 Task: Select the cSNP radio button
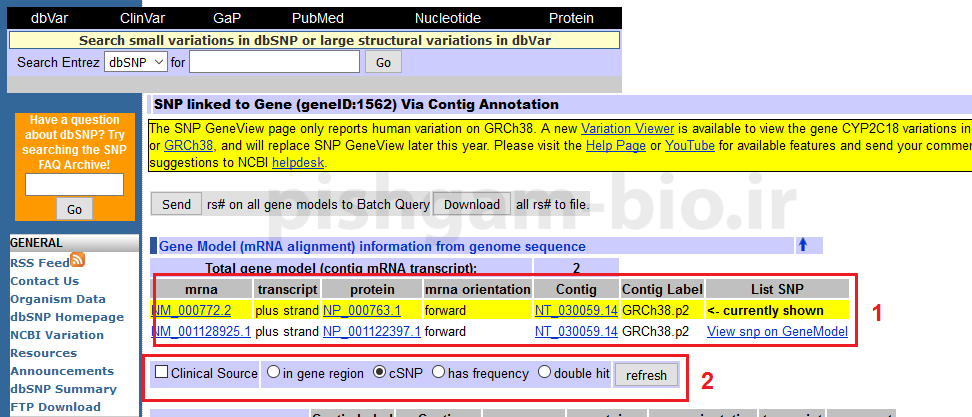click(x=379, y=373)
